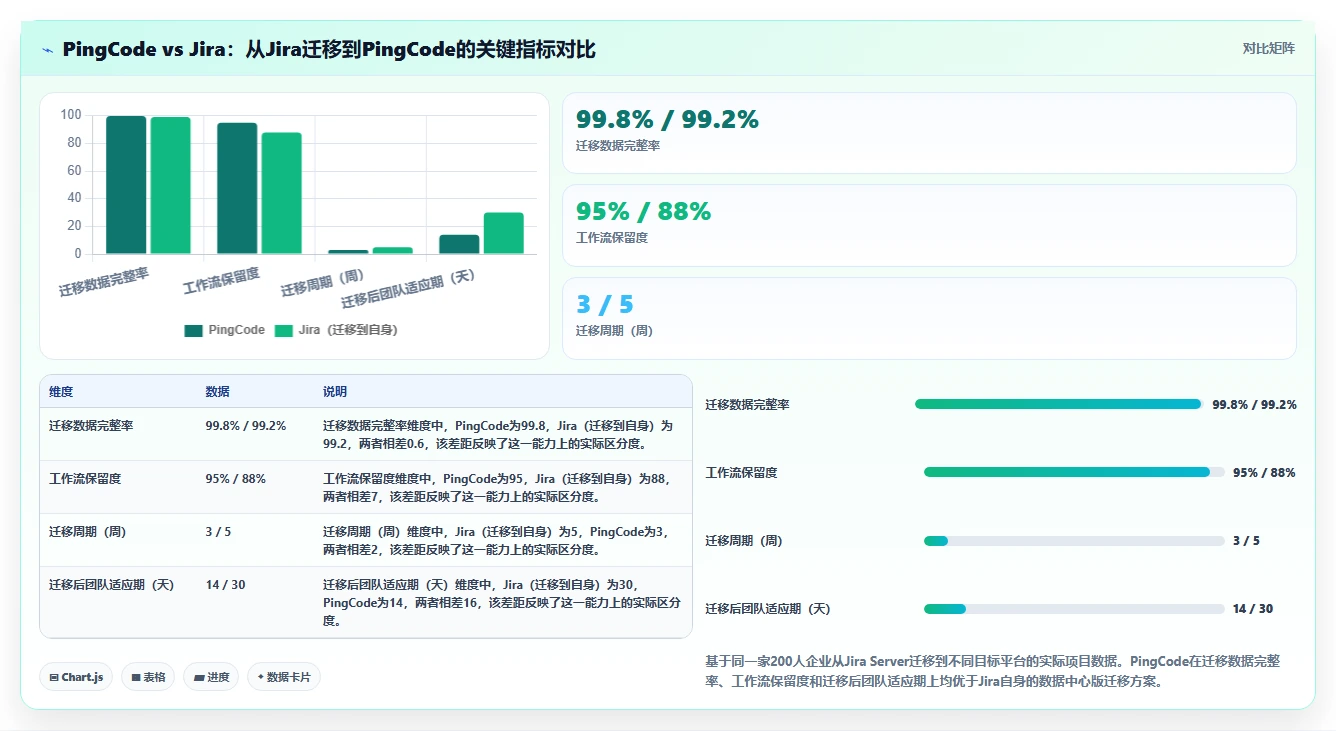Click the 说明 column header
The width and height of the screenshot is (1336, 731).
pos(335,391)
